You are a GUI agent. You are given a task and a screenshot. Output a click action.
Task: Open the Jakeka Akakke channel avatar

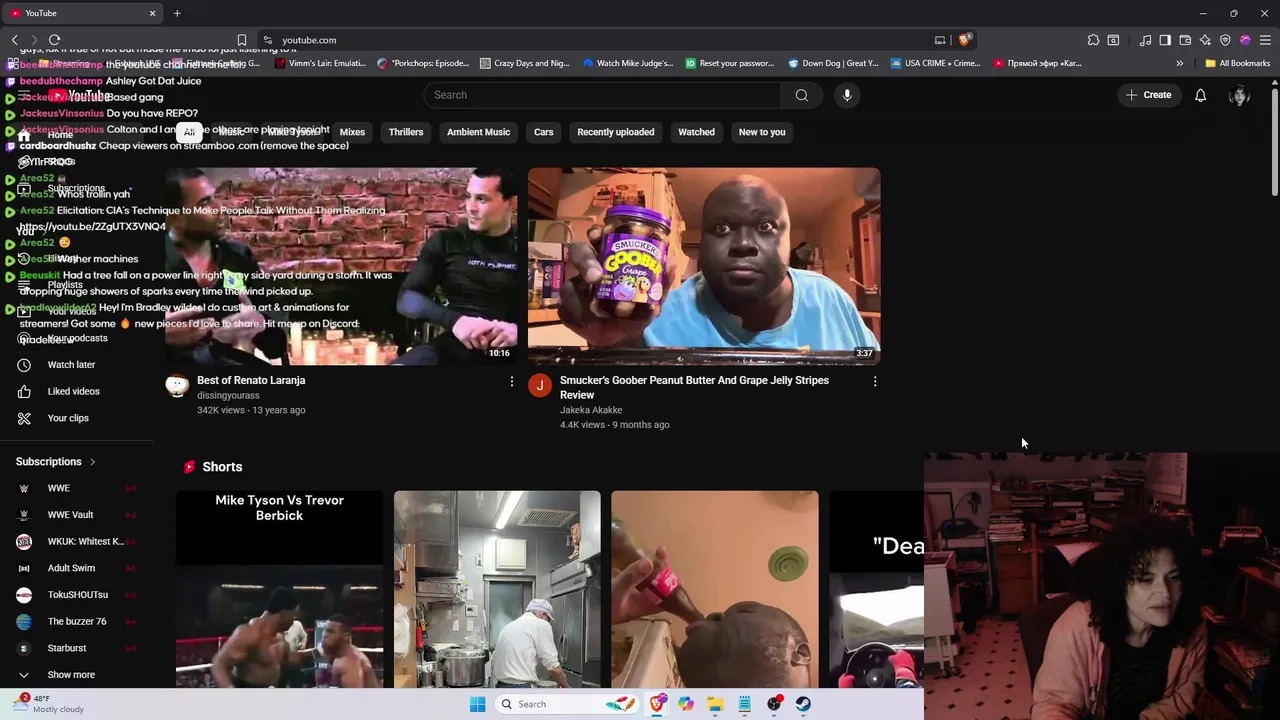[x=540, y=385]
